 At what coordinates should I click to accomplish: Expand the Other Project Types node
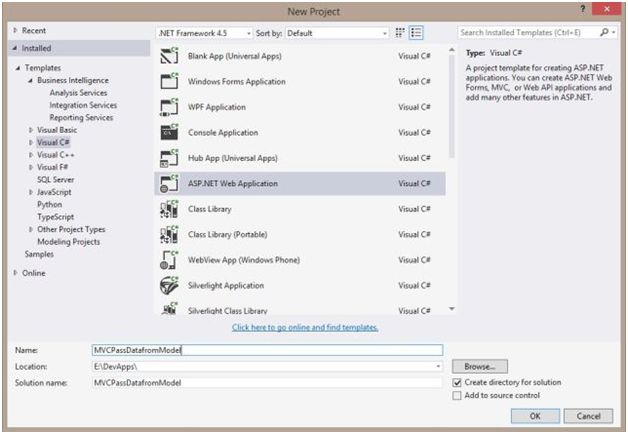click(30, 229)
